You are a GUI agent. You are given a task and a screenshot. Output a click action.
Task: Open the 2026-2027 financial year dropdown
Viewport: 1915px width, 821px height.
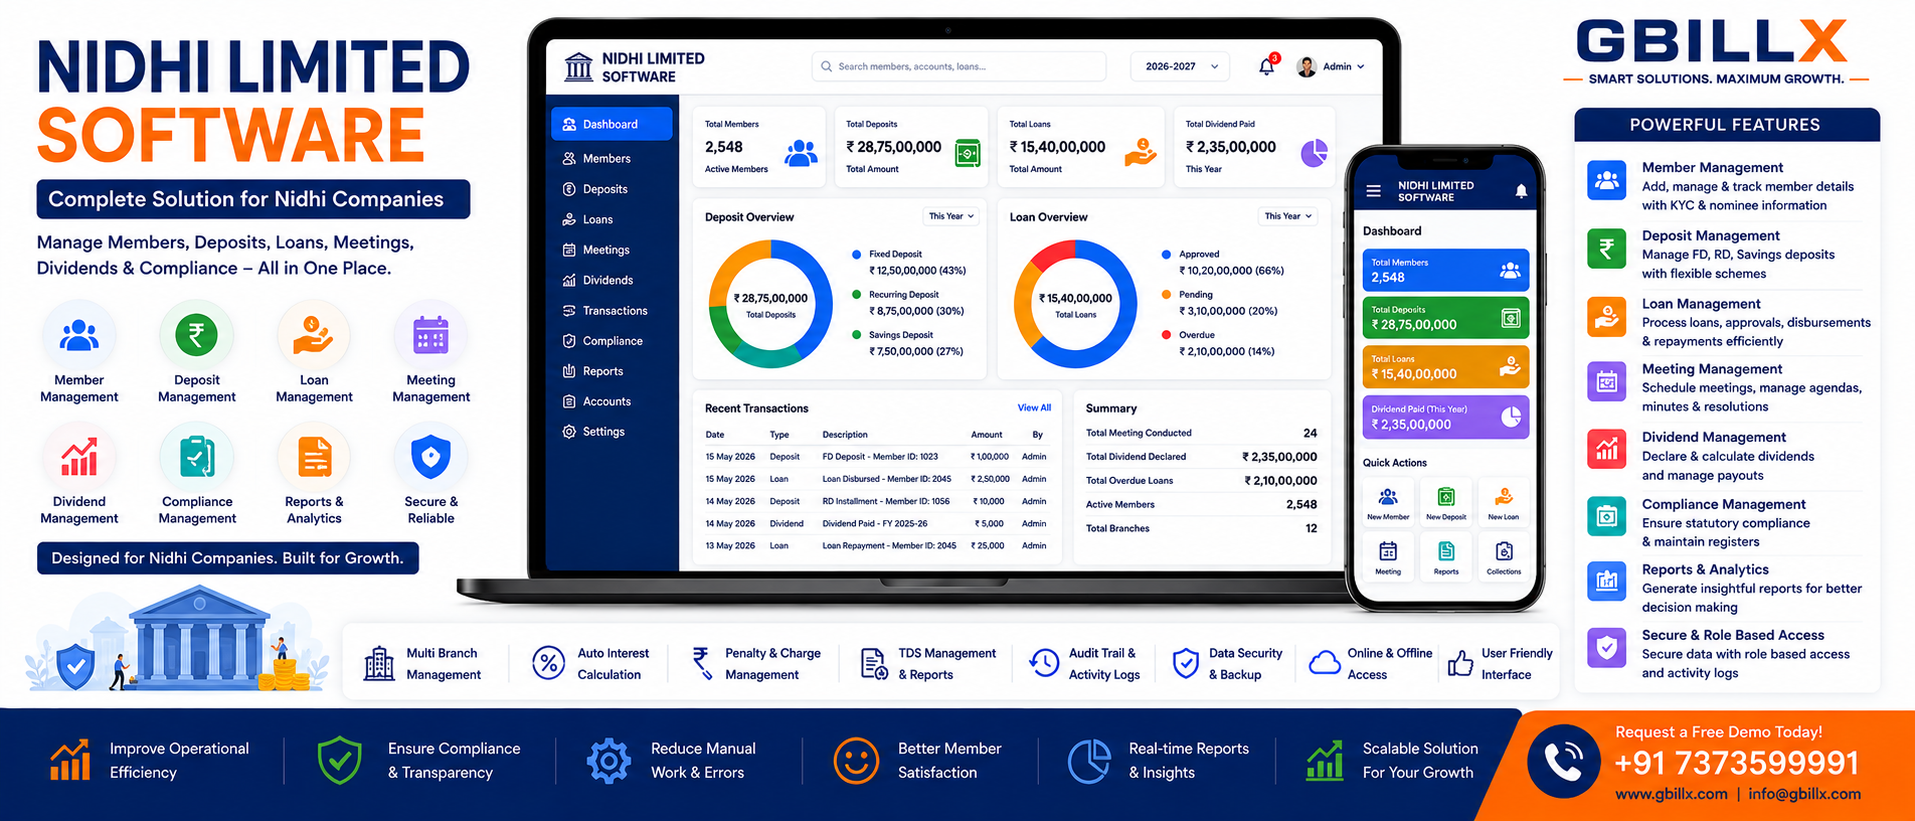pos(1181,66)
